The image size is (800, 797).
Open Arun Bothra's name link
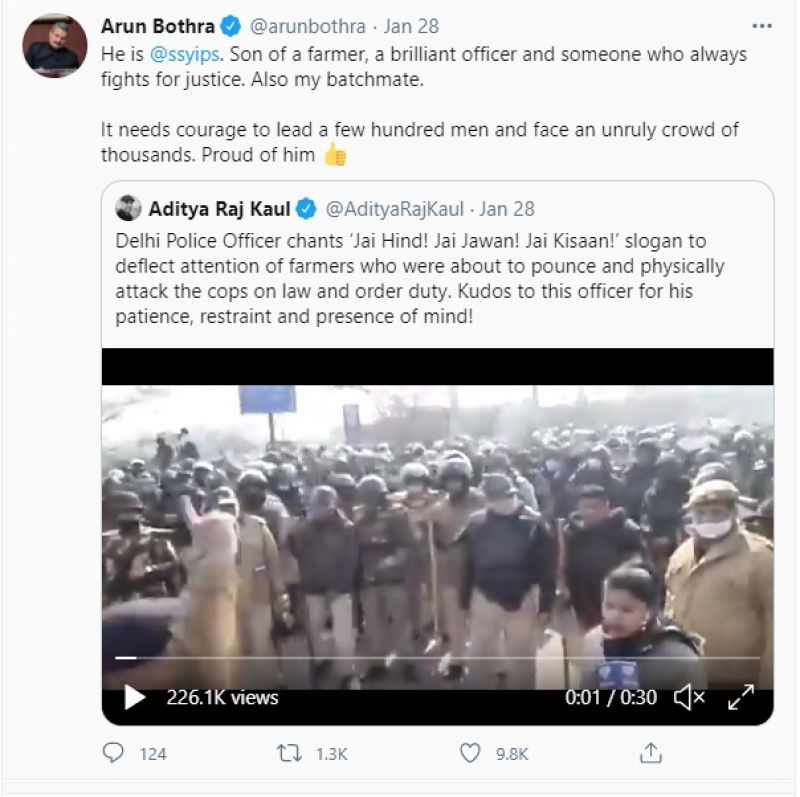coord(157,25)
